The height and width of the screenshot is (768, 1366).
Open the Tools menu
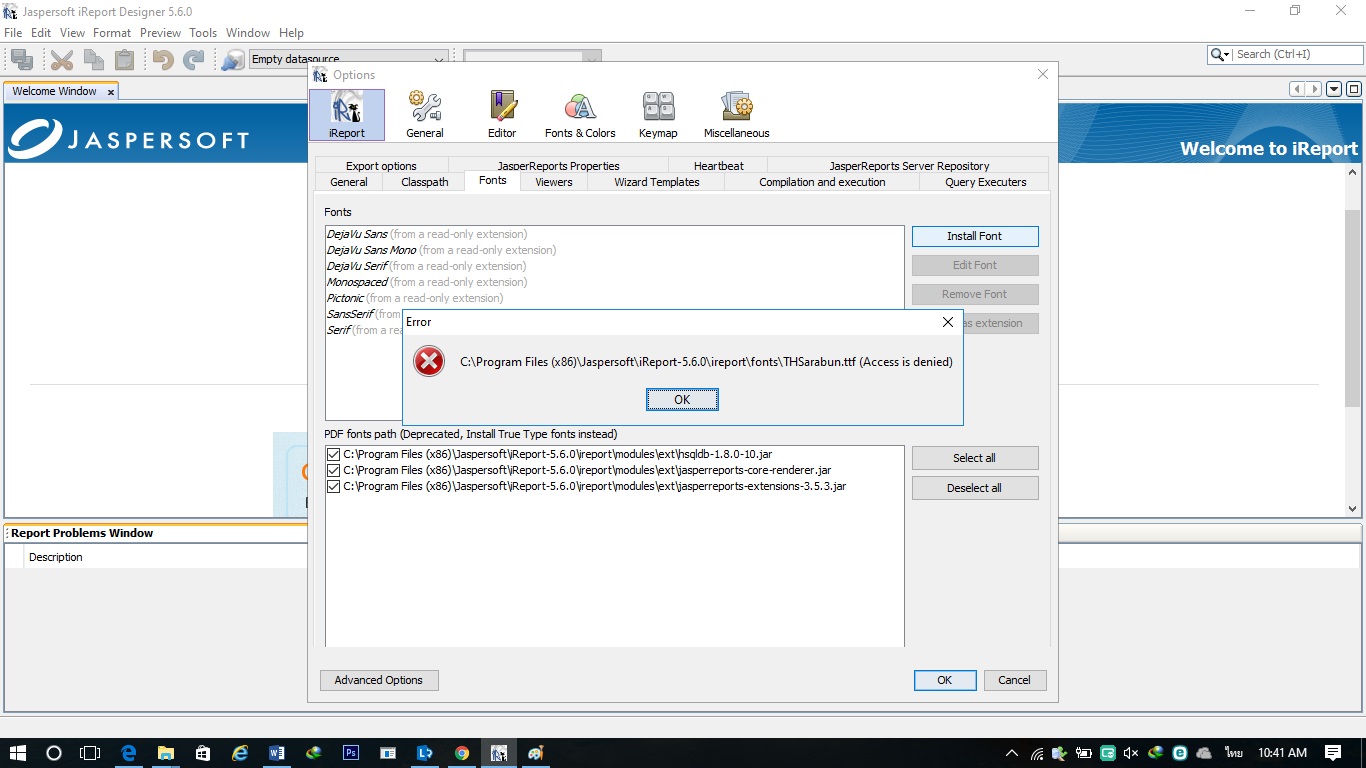(203, 33)
